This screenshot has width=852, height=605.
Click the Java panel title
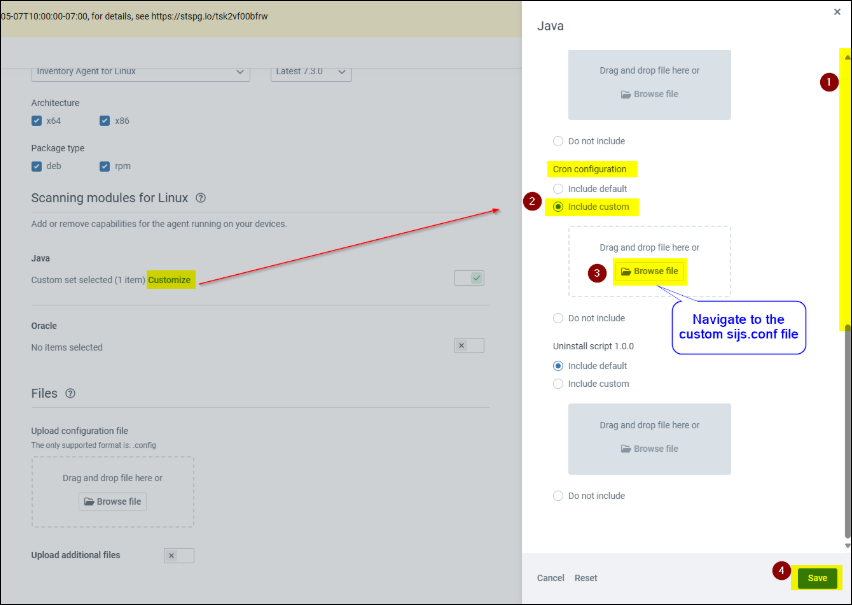(x=550, y=26)
